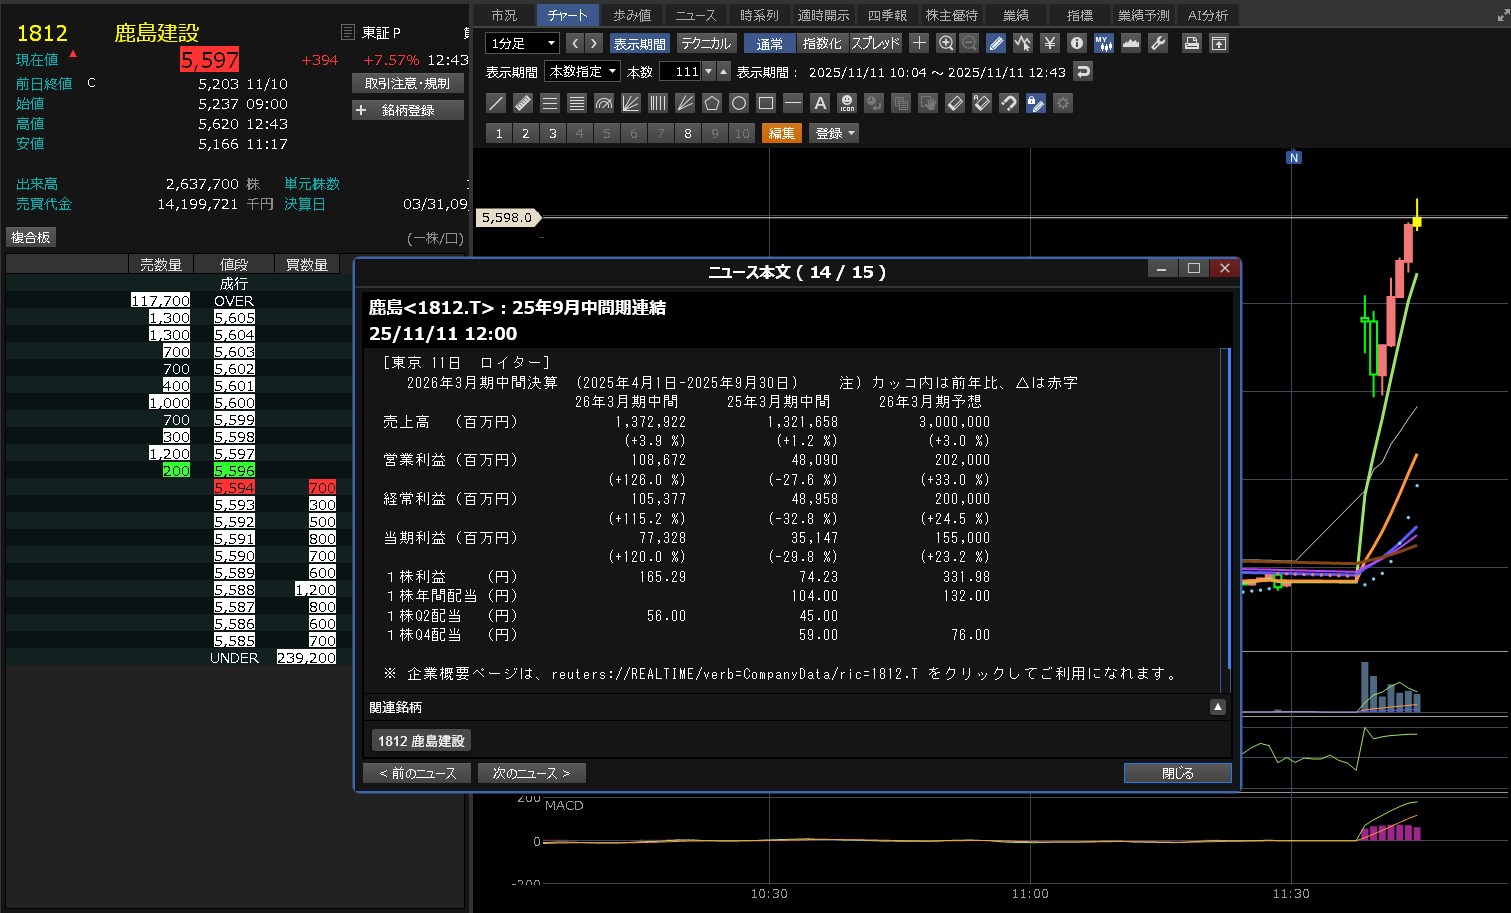
Task: Toggle the crosshair cursor button
Action: [x=919, y=43]
